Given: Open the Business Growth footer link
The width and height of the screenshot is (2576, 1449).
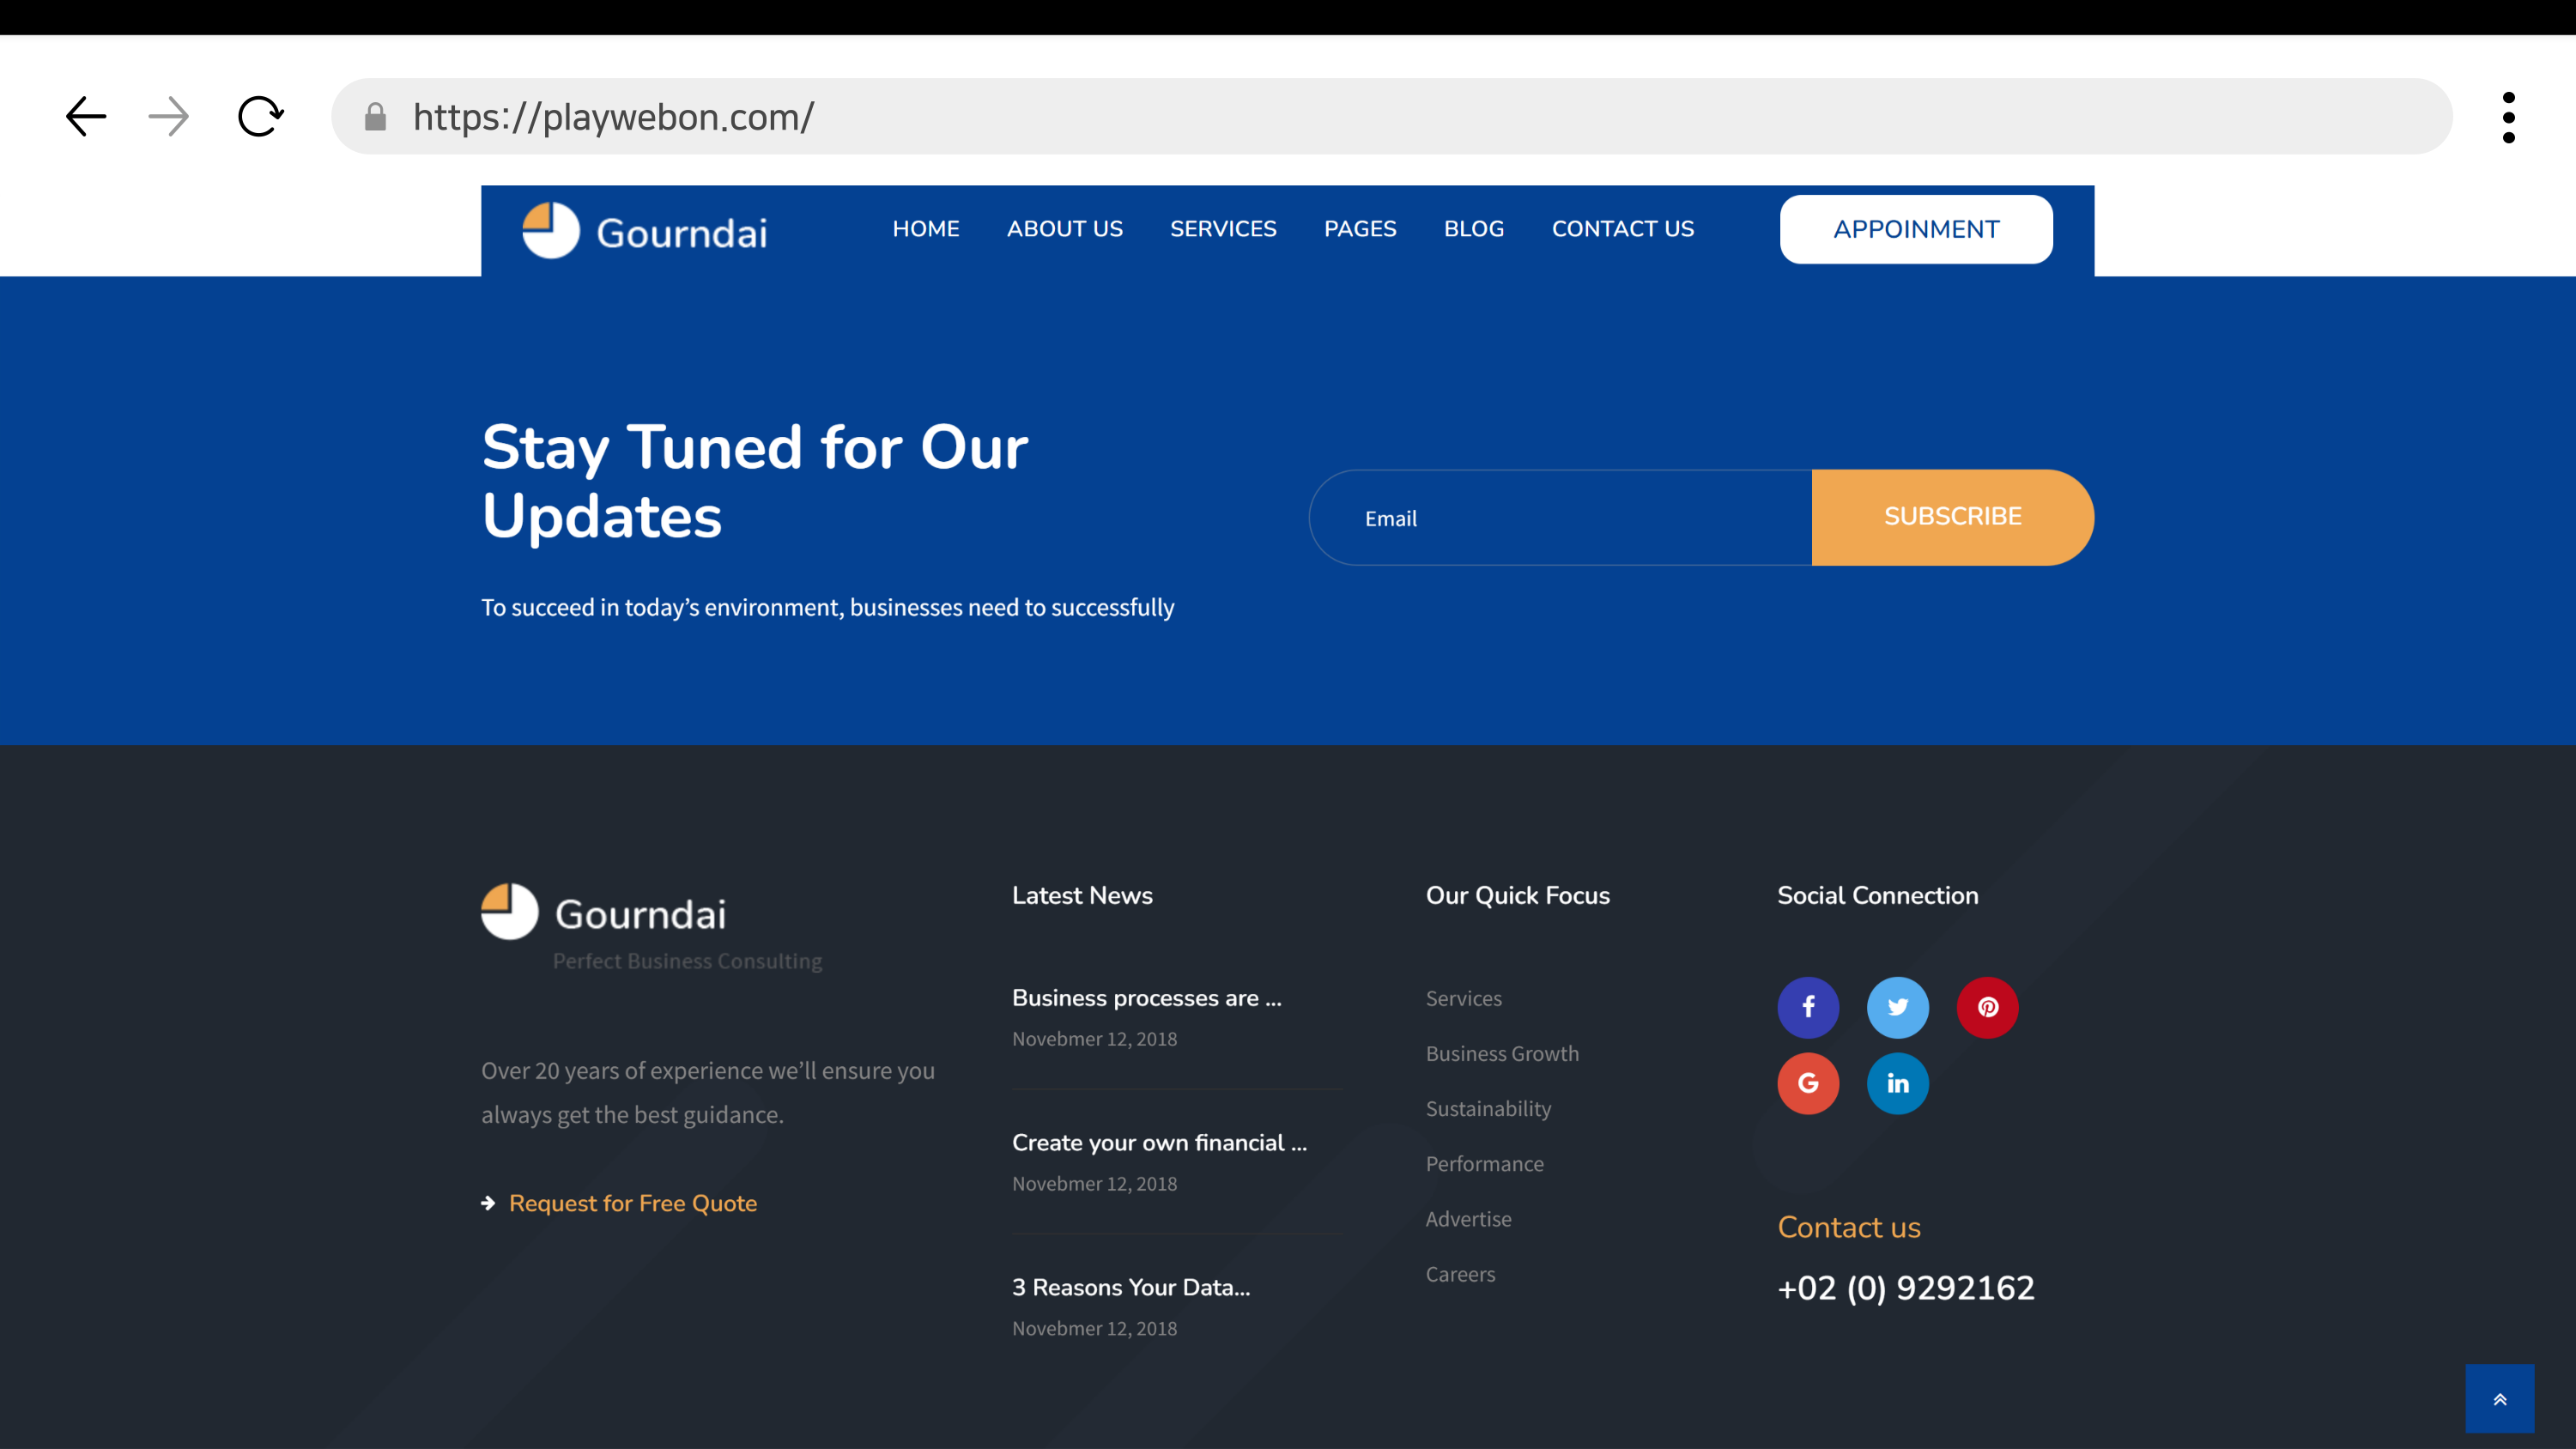Looking at the screenshot, I should (1502, 1053).
